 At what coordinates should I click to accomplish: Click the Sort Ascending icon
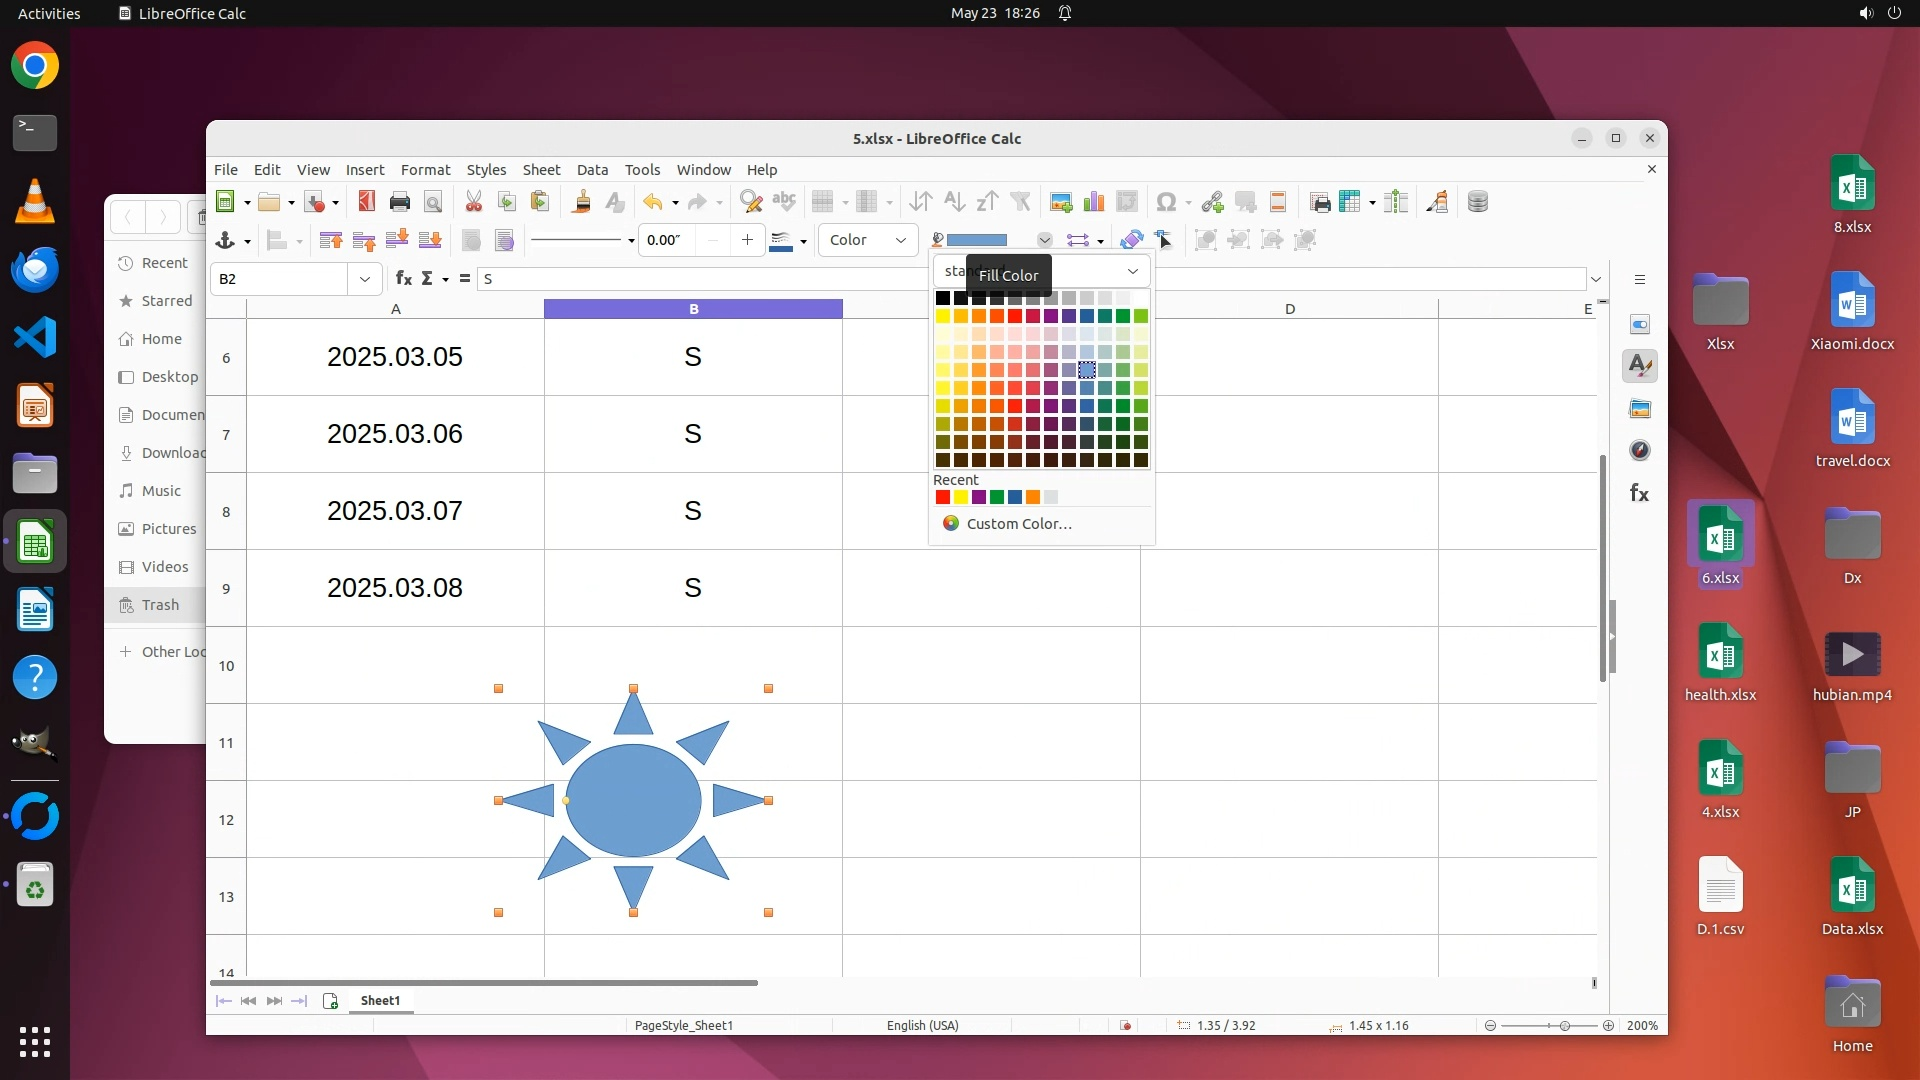(x=954, y=202)
